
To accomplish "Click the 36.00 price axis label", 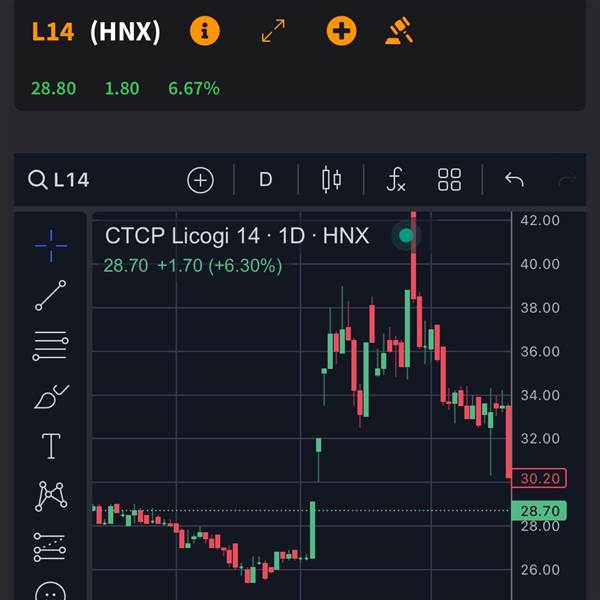I will pos(540,352).
